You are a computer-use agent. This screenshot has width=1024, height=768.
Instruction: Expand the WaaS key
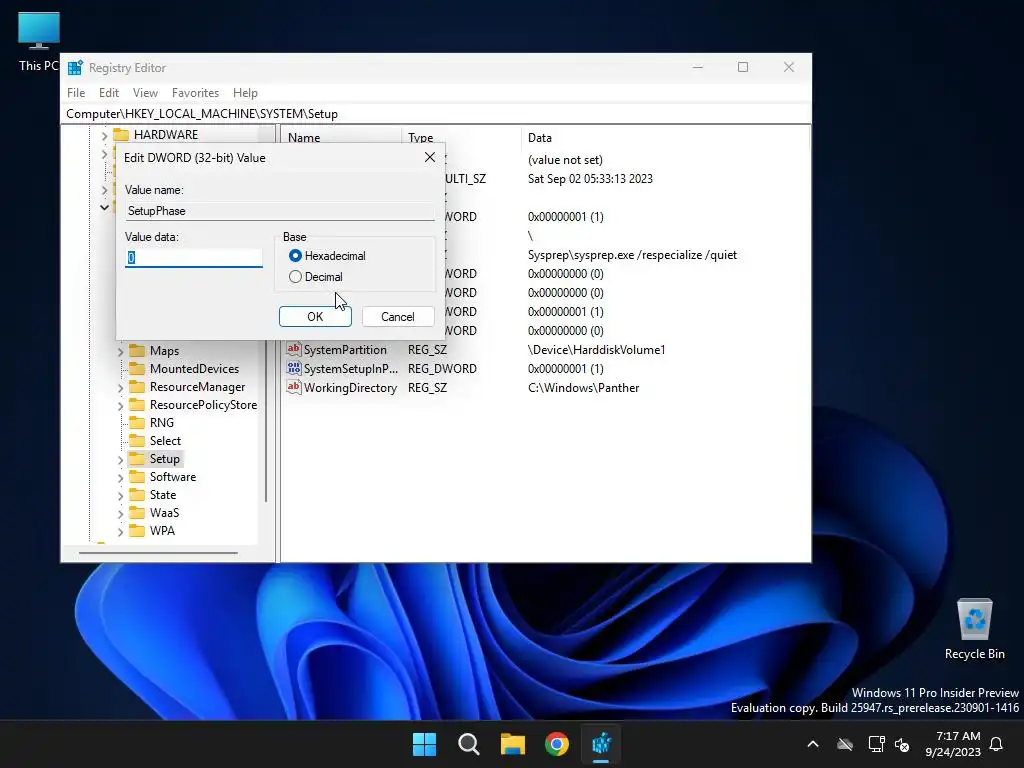point(120,514)
